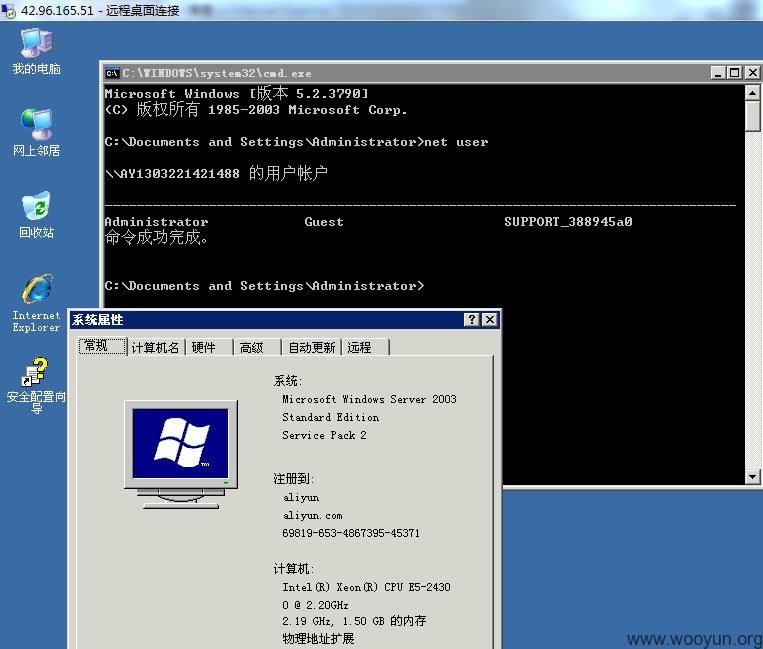Click the 'Intel(R) Xeon(R) CPU E5-2430' text
Viewport: 763px width, 649px height.
point(366,587)
